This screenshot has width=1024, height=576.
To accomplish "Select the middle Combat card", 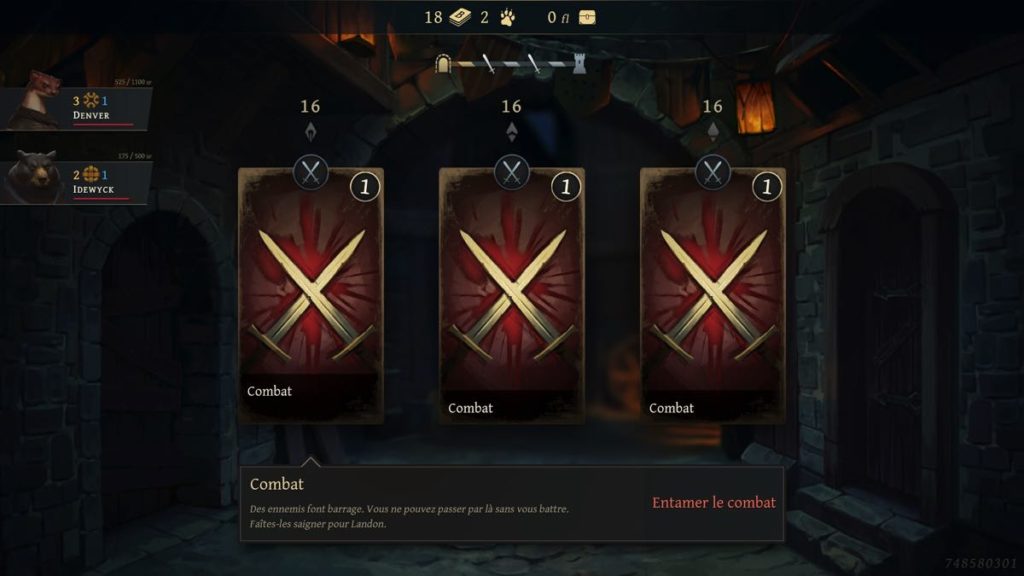I will pos(512,295).
